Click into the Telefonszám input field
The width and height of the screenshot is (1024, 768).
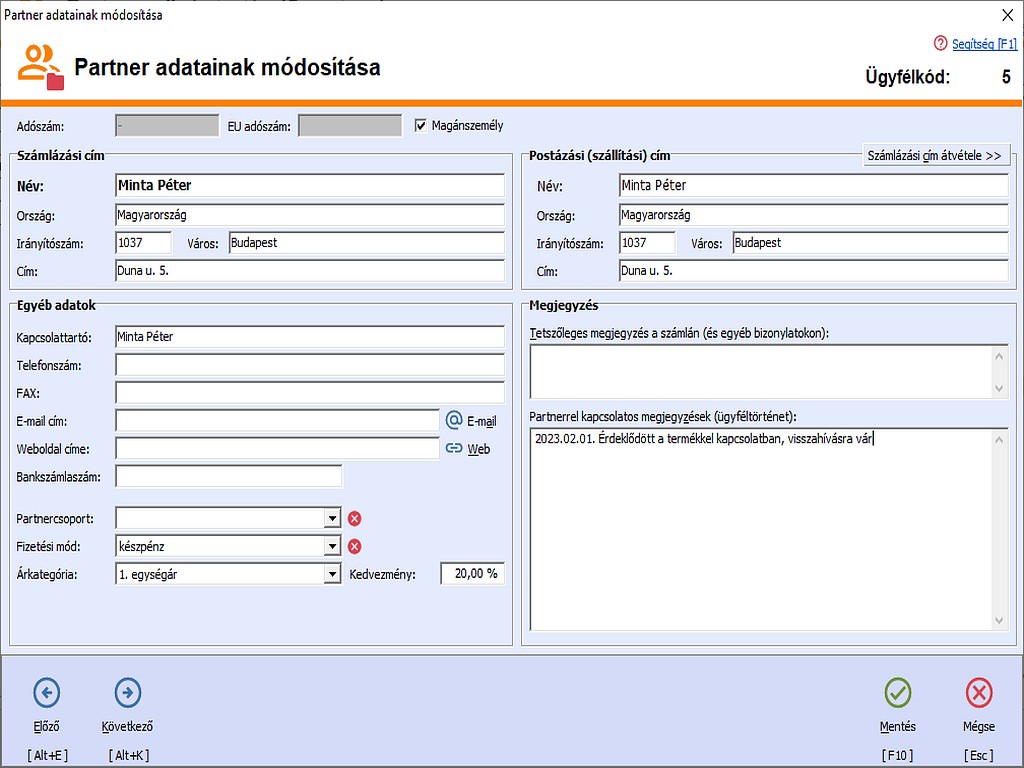pos(310,365)
